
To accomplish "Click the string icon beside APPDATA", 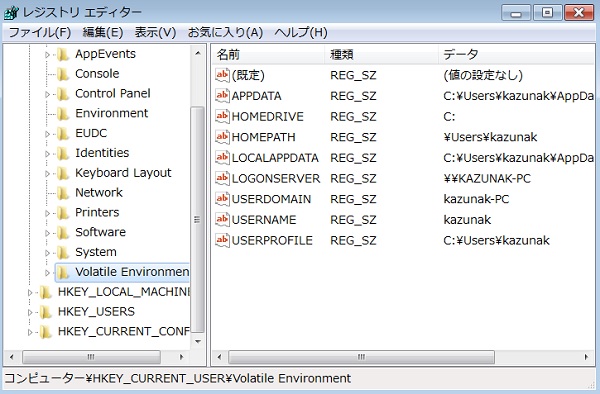I will point(222,96).
